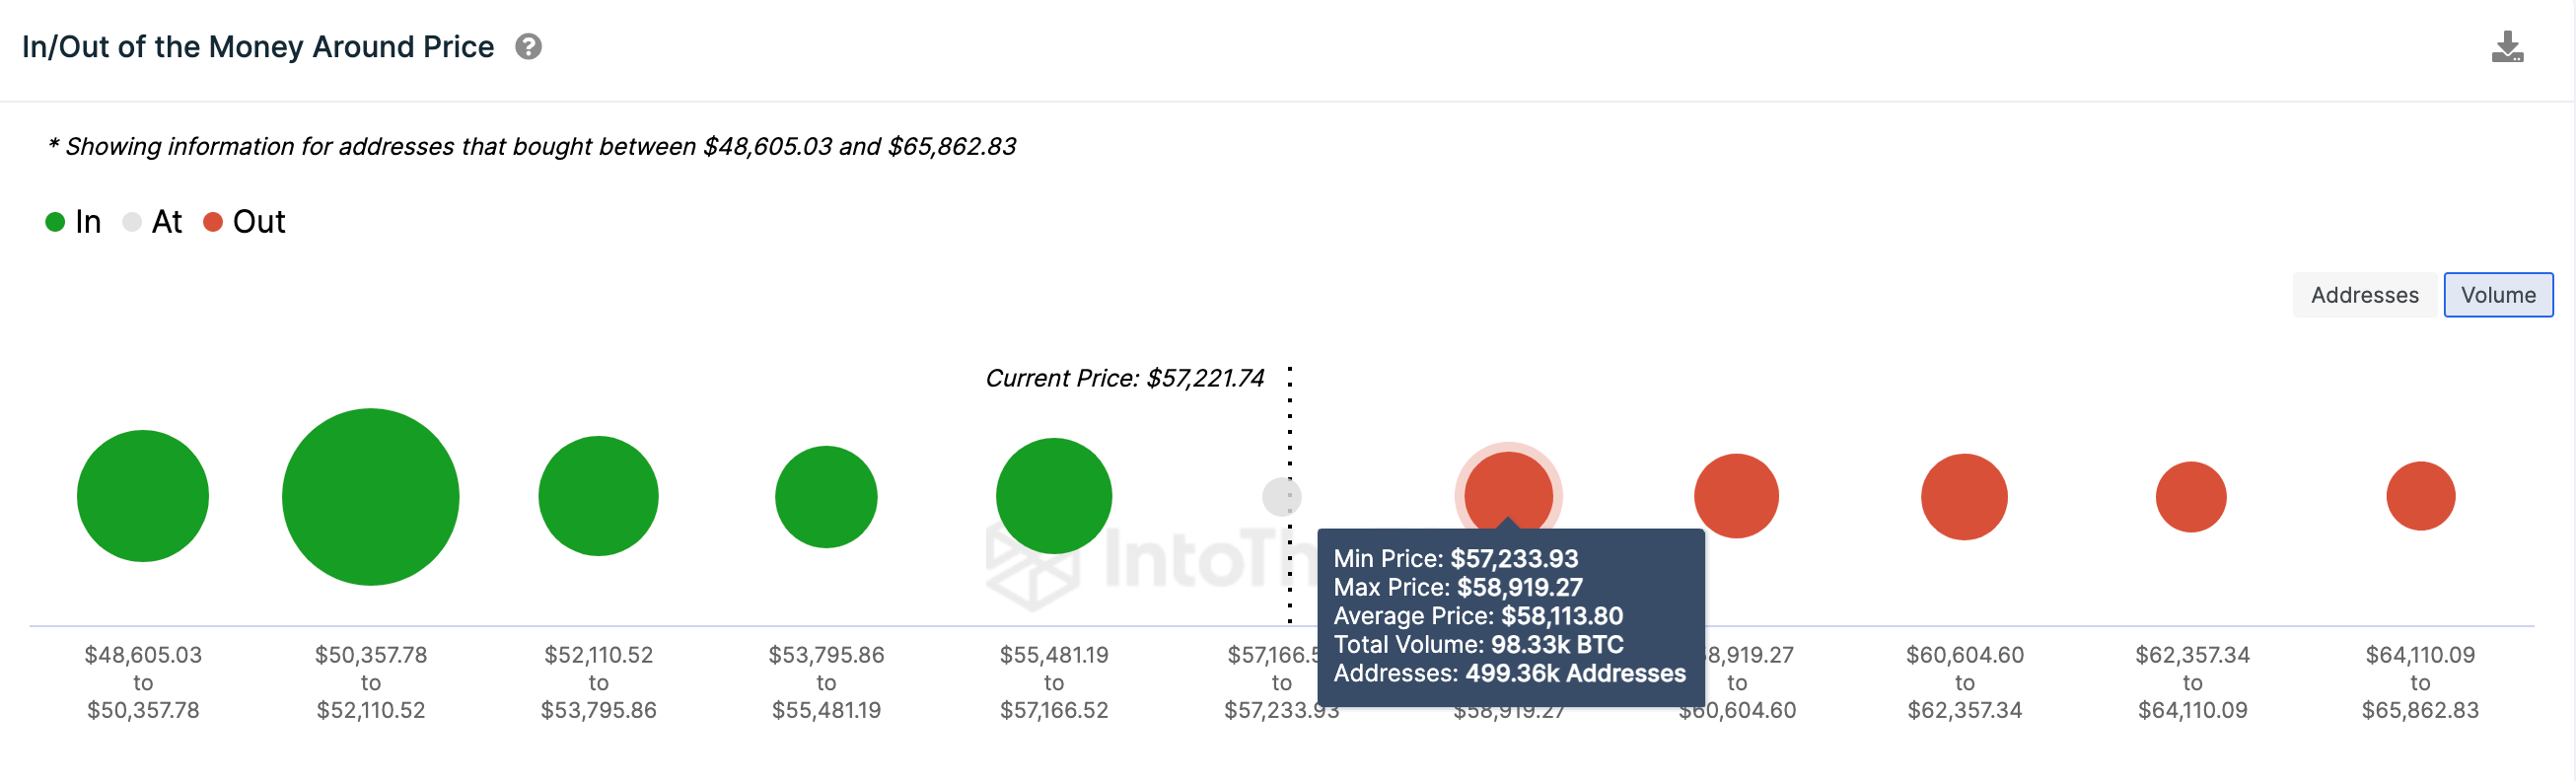This screenshot has height=781, width=2576.
Task: Switch to the Addresses view
Action: tap(2365, 295)
